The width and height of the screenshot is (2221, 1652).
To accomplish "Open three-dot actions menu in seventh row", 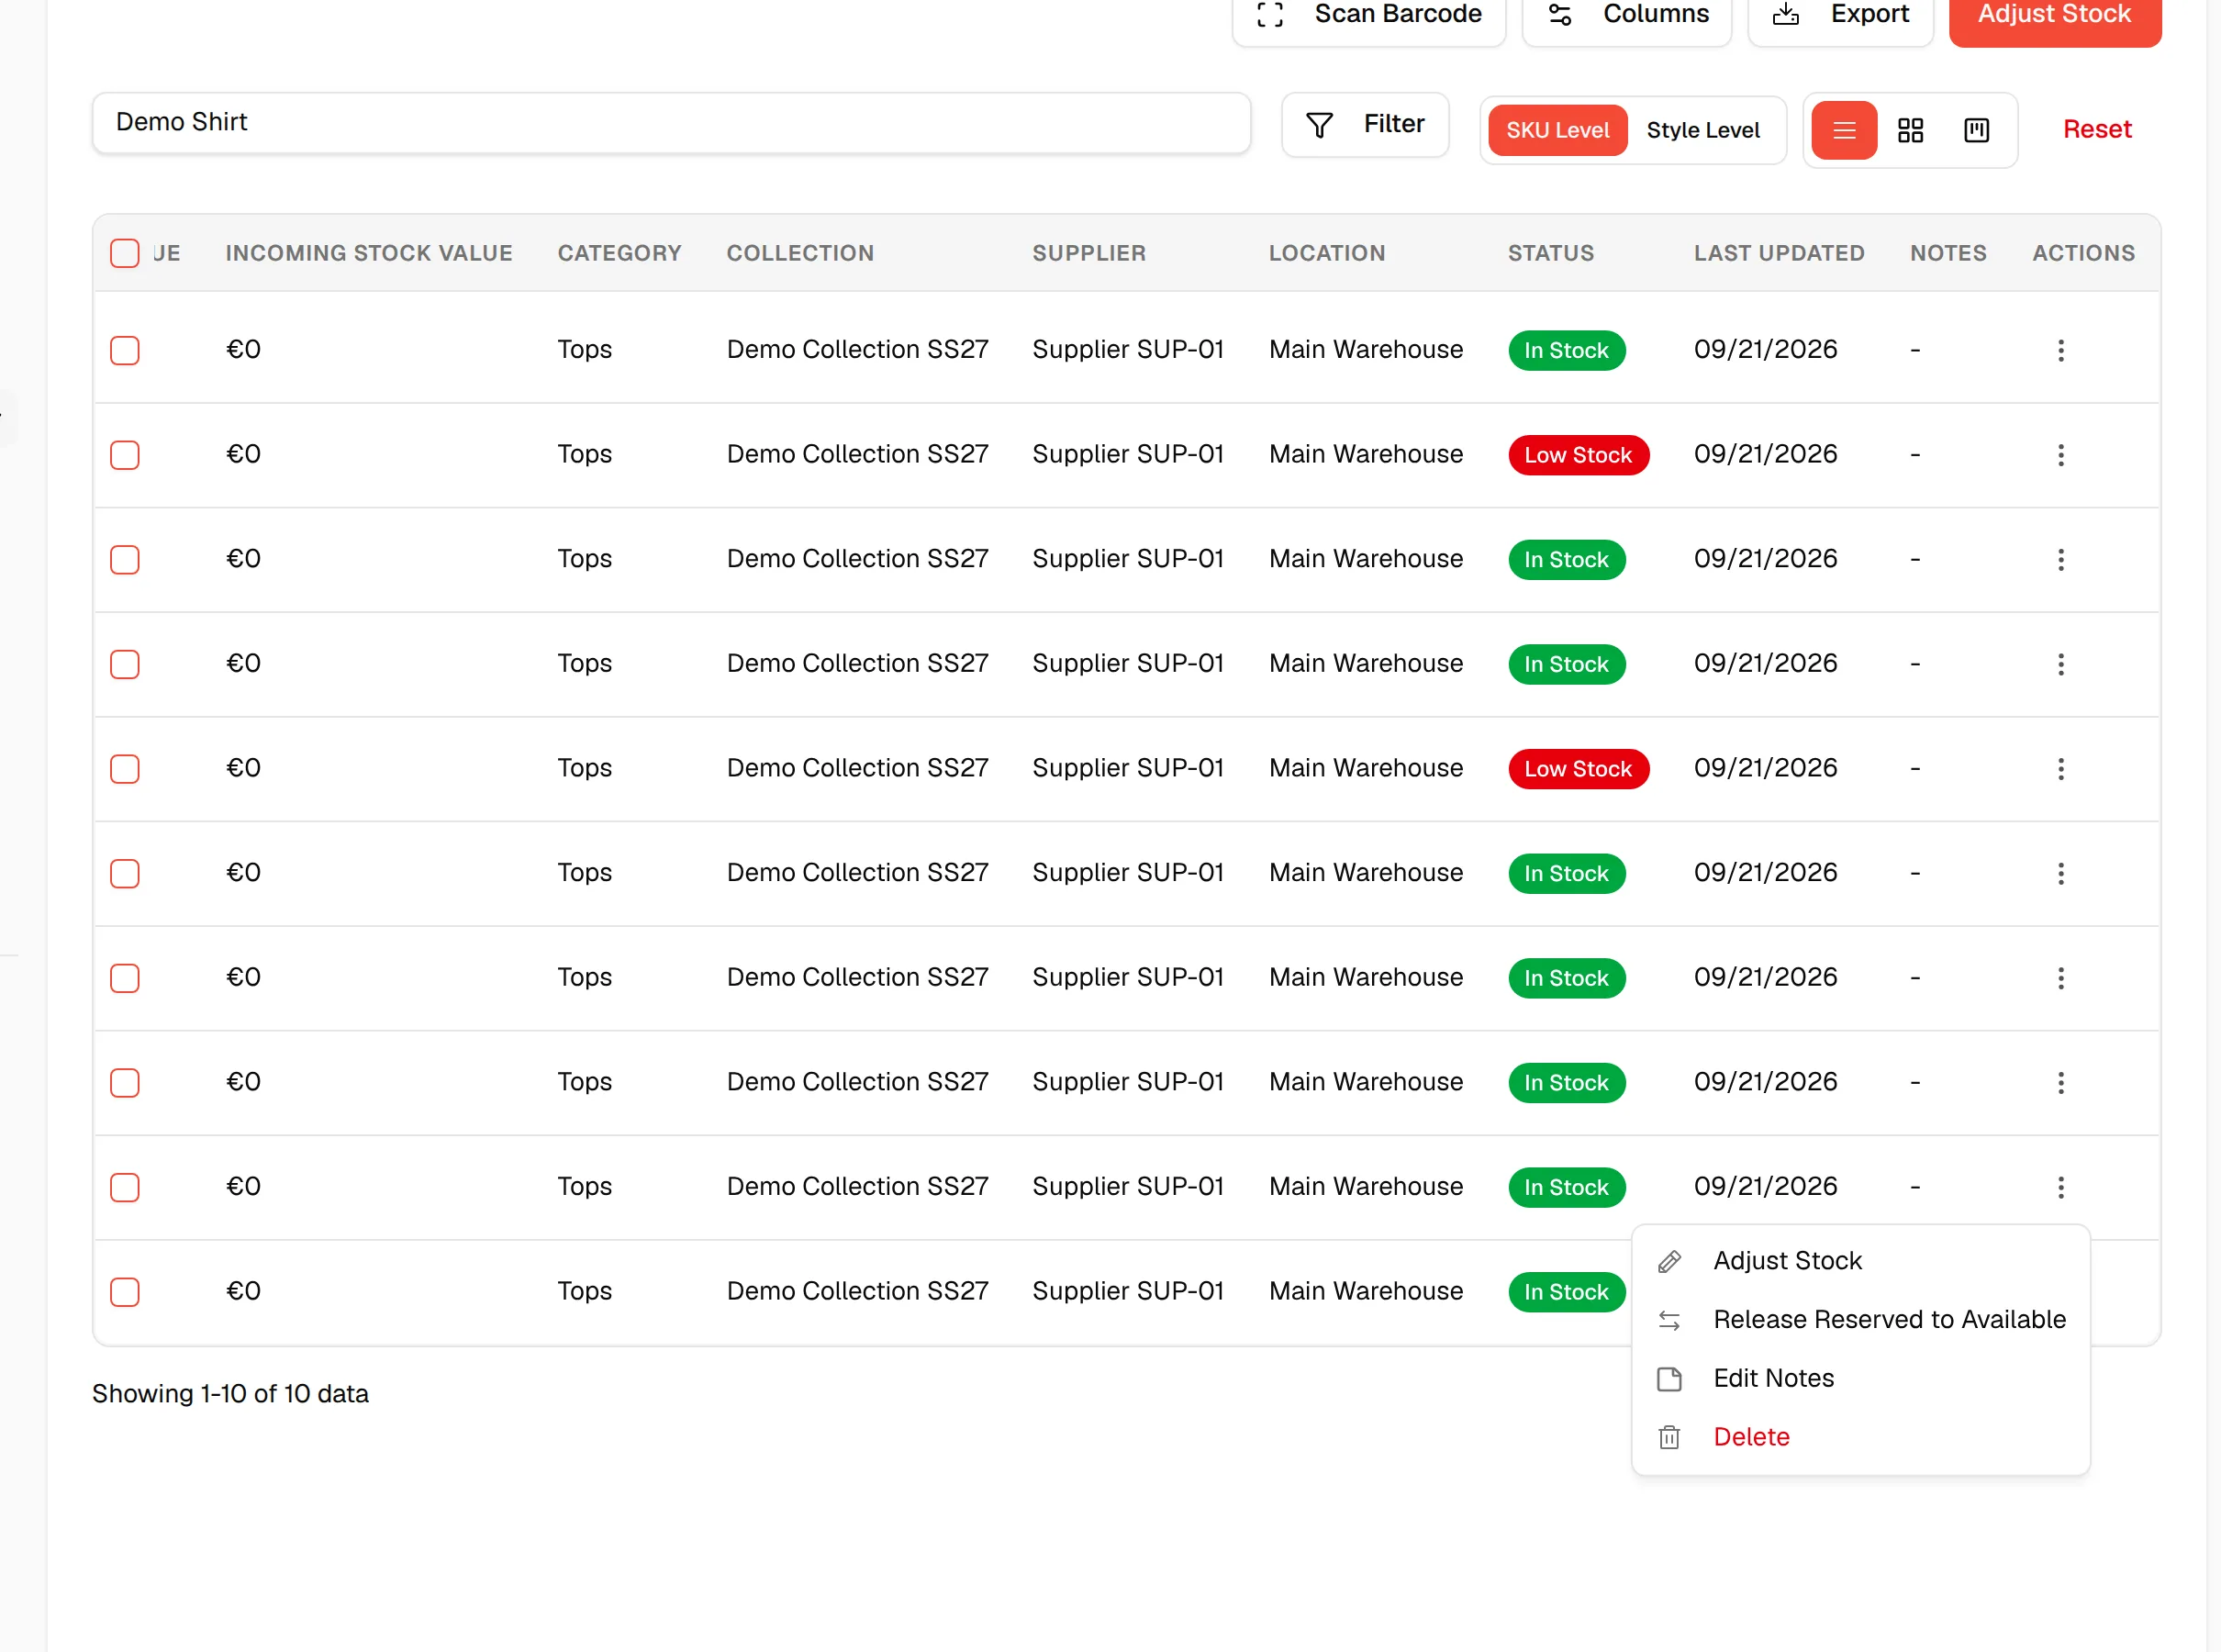I will point(2060,978).
